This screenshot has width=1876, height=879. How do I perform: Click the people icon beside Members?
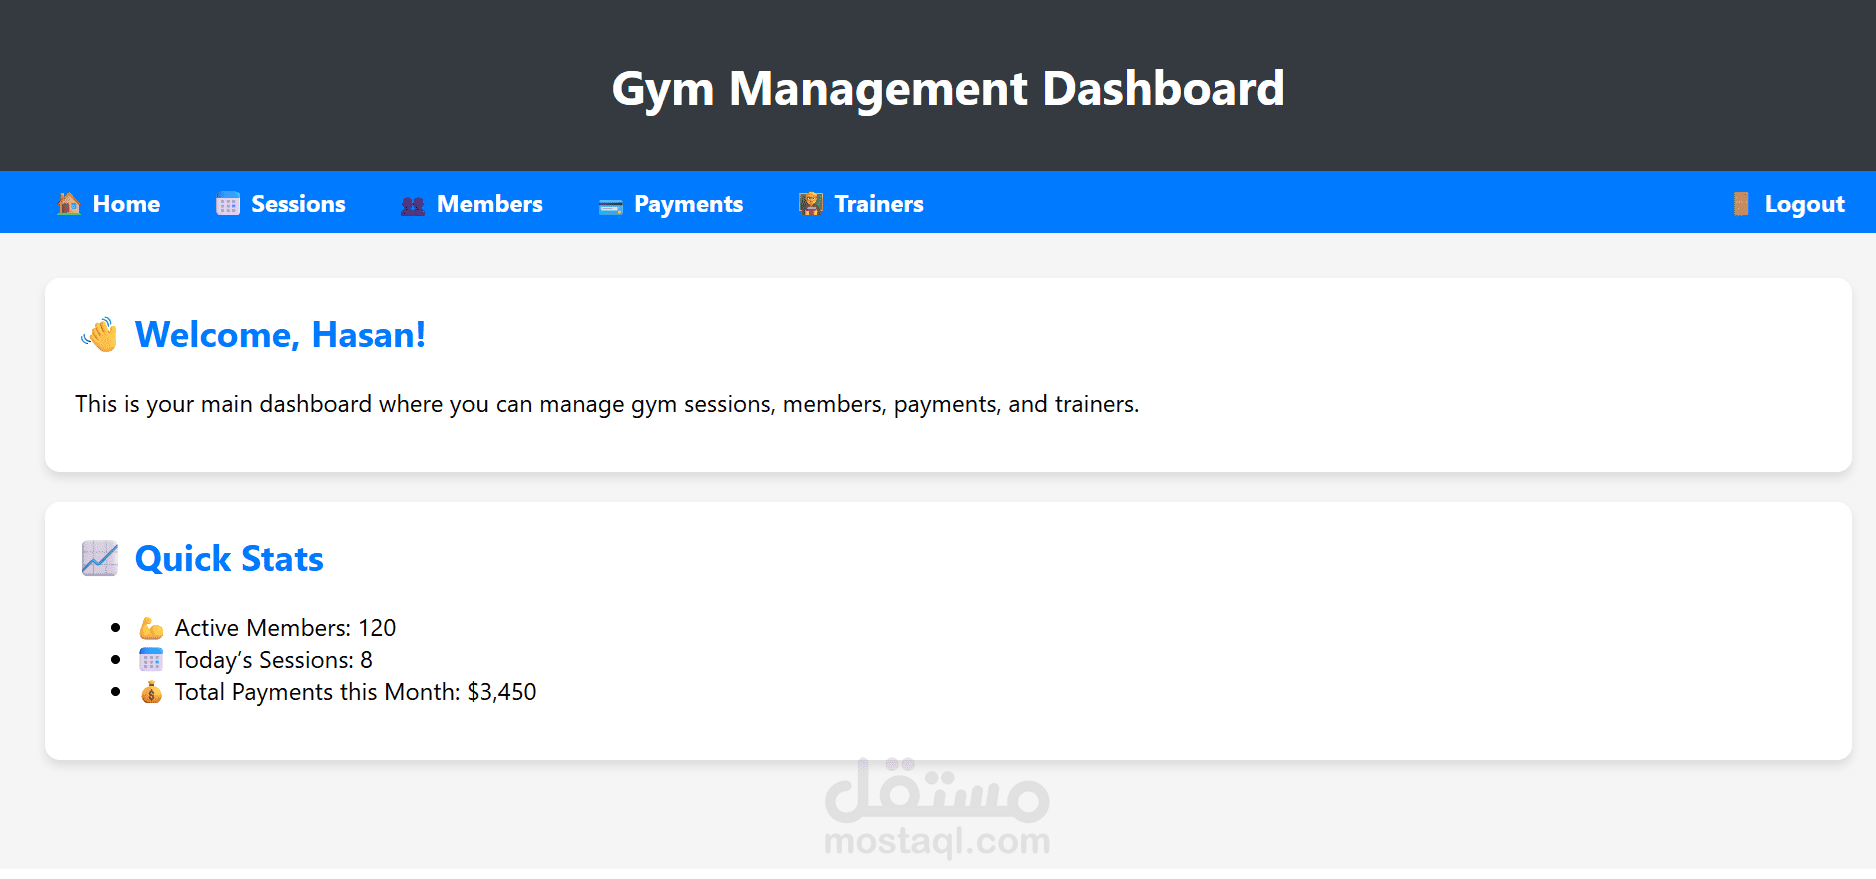pyautogui.click(x=413, y=205)
